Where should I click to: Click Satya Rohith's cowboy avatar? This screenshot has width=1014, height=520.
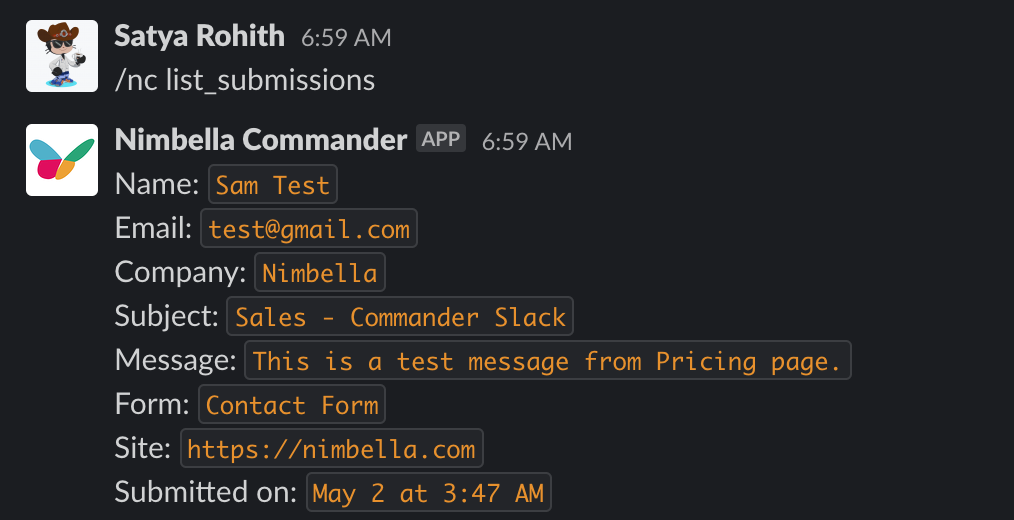point(61,56)
